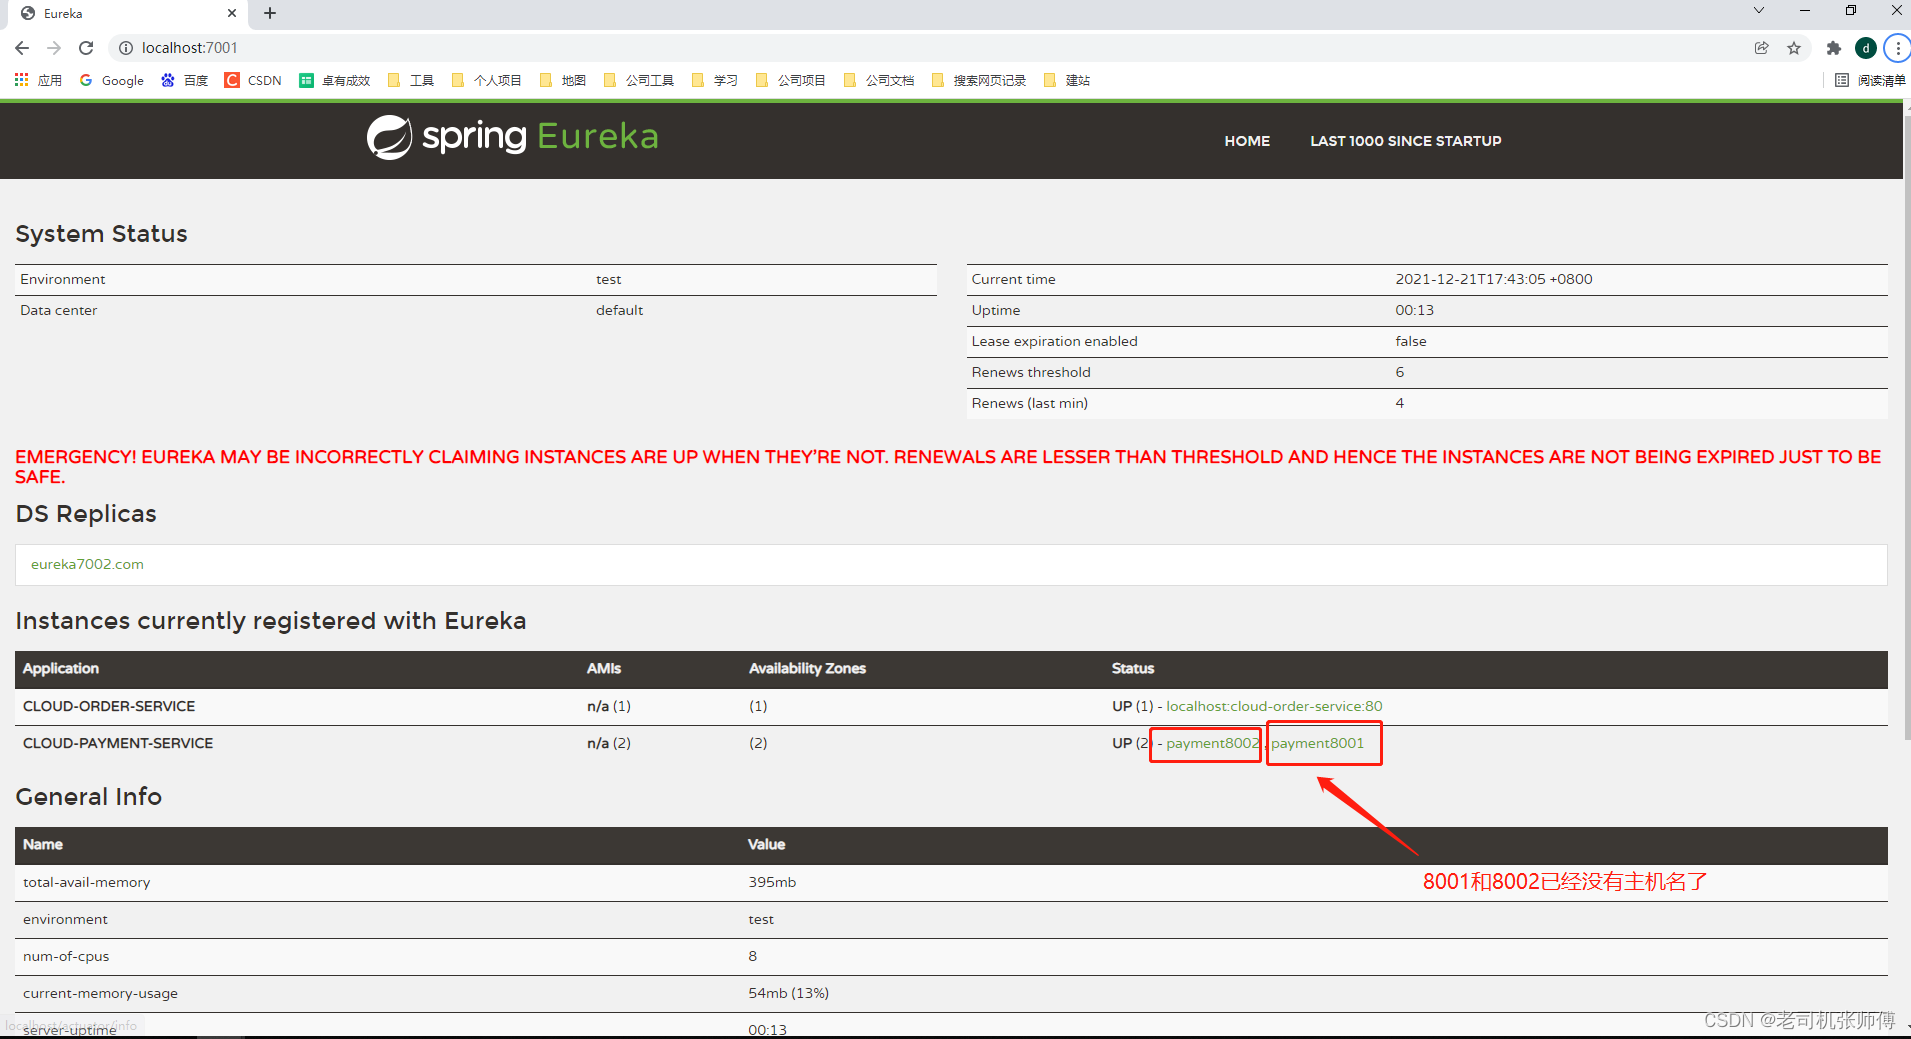The image size is (1911, 1039).
Task: Open the CSDN bookmark
Action: (x=254, y=80)
